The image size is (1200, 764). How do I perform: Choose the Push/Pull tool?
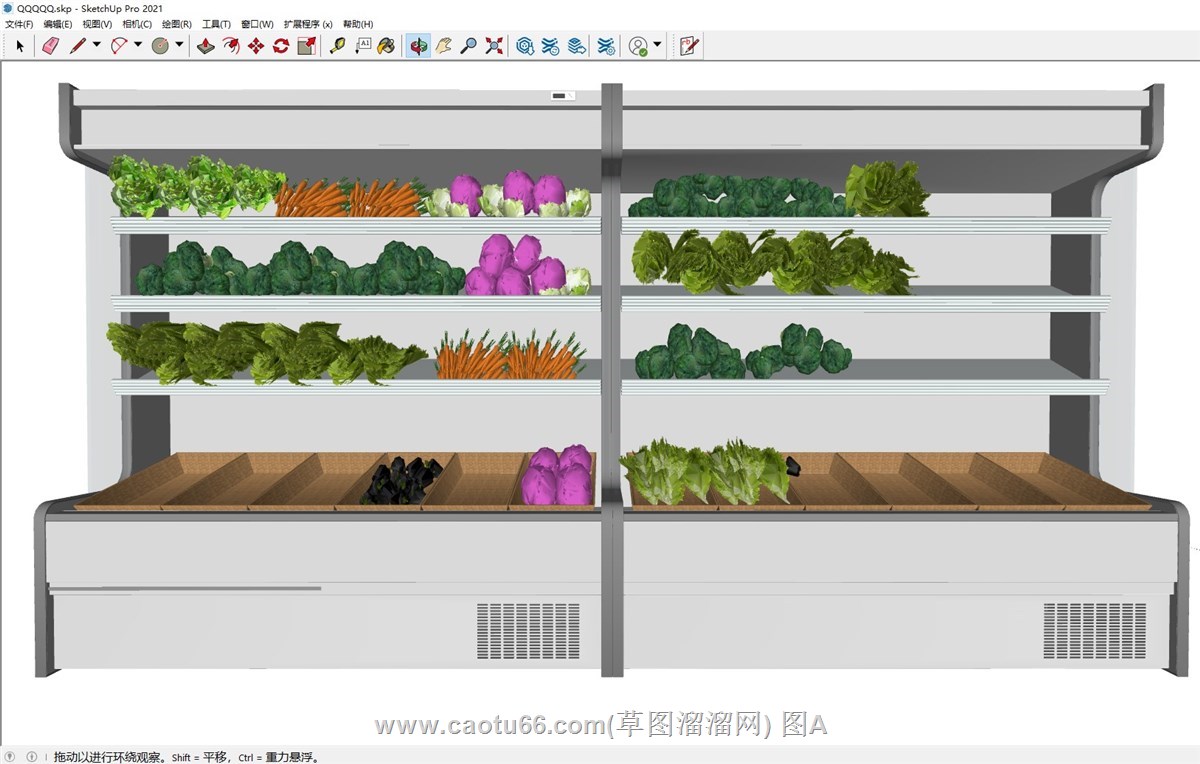click(x=205, y=46)
